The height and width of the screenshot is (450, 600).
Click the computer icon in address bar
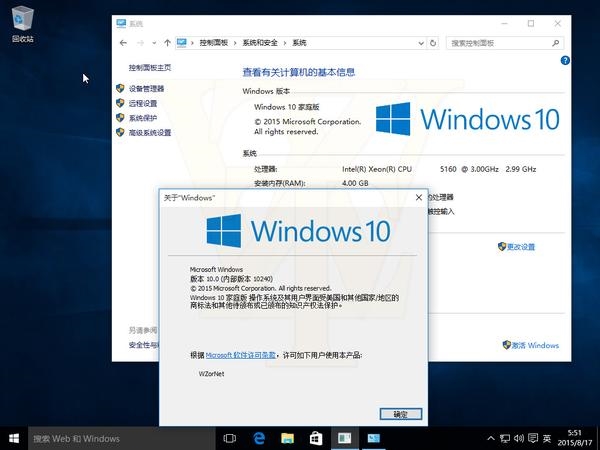pyautogui.click(x=182, y=43)
